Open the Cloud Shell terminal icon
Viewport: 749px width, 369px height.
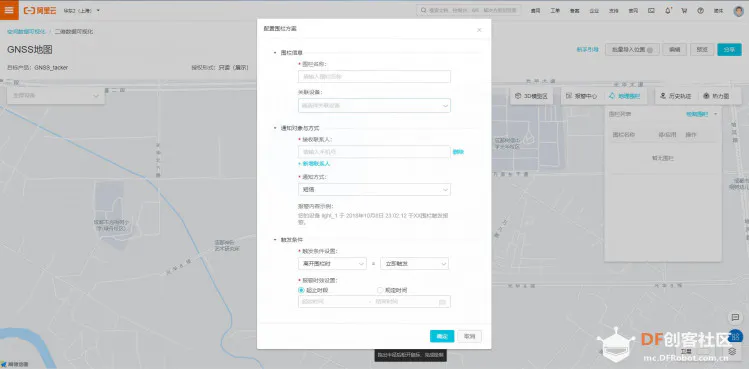point(651,11)
